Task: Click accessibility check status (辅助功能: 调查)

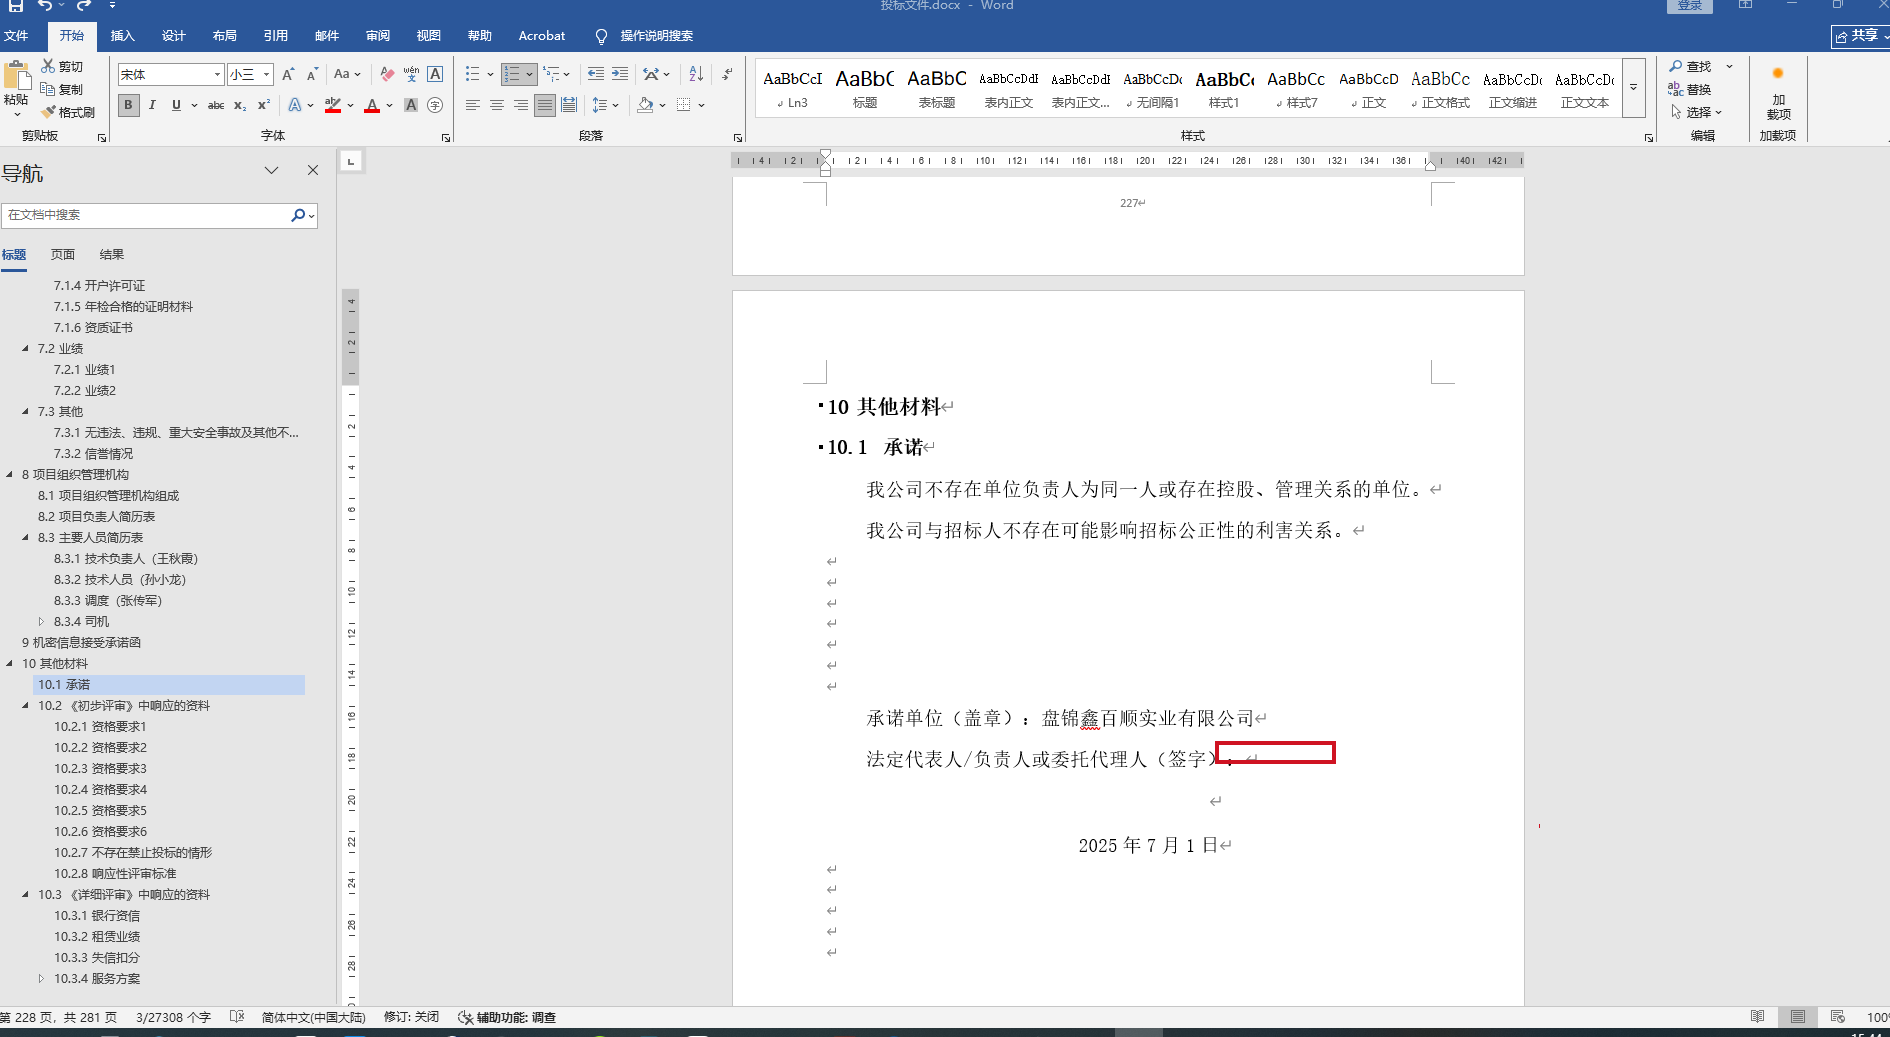Action: pos(507,1017)
